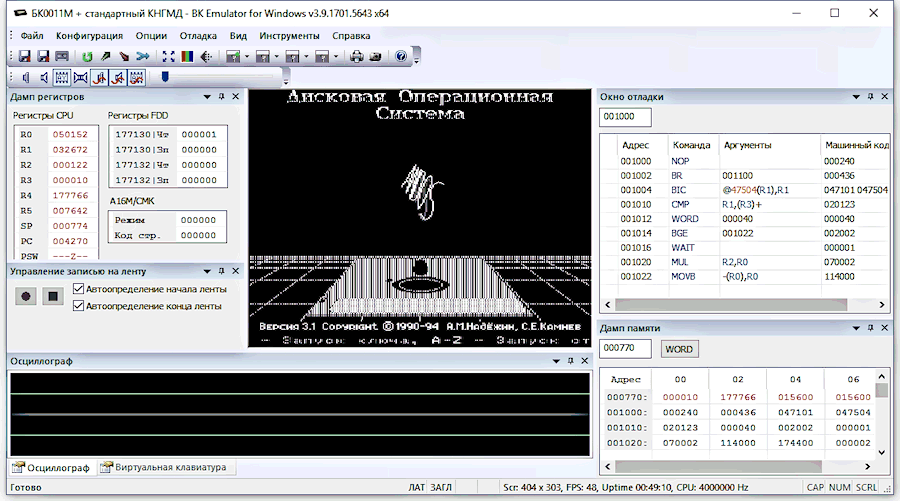
Task: Toggle Автоопределение конца ленты checkbox
Action: tap(79, 306)
